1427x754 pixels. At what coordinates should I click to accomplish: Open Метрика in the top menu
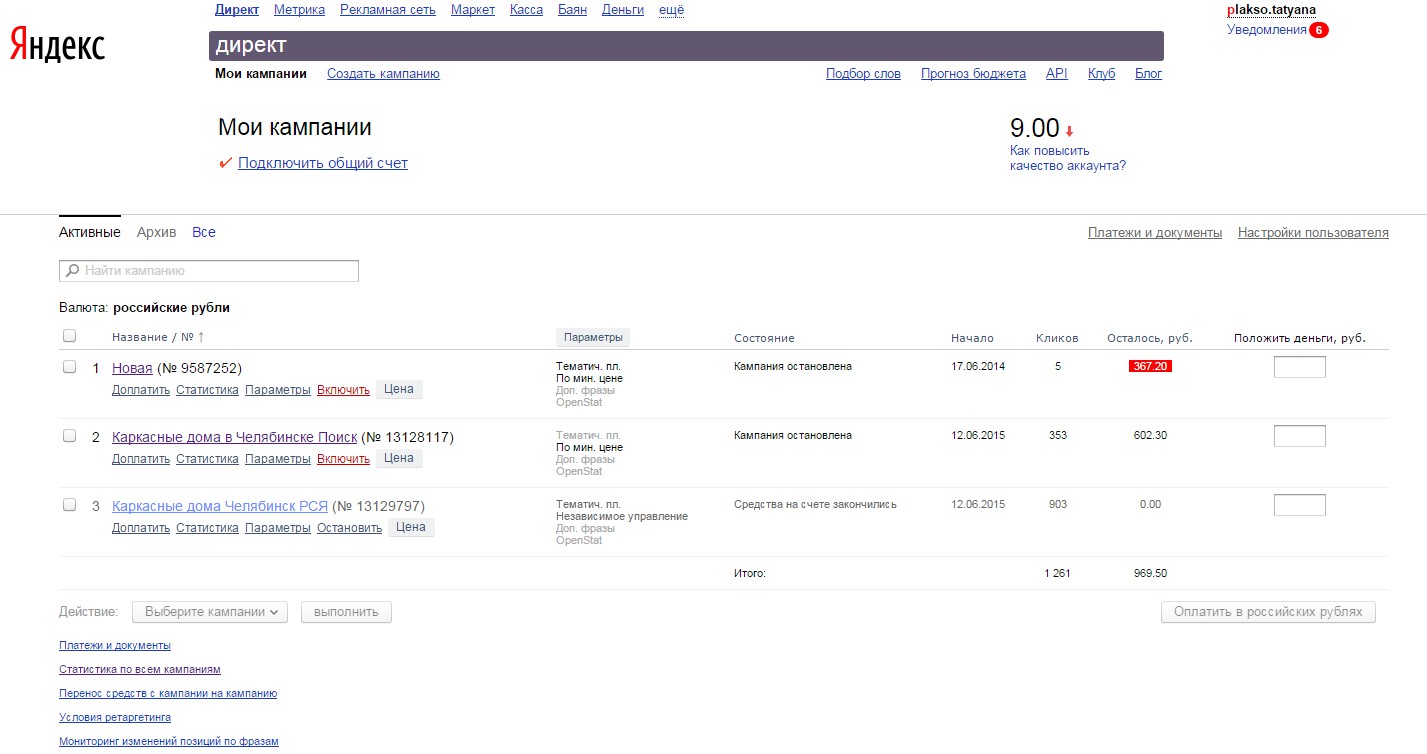click(x=299, y=10)
